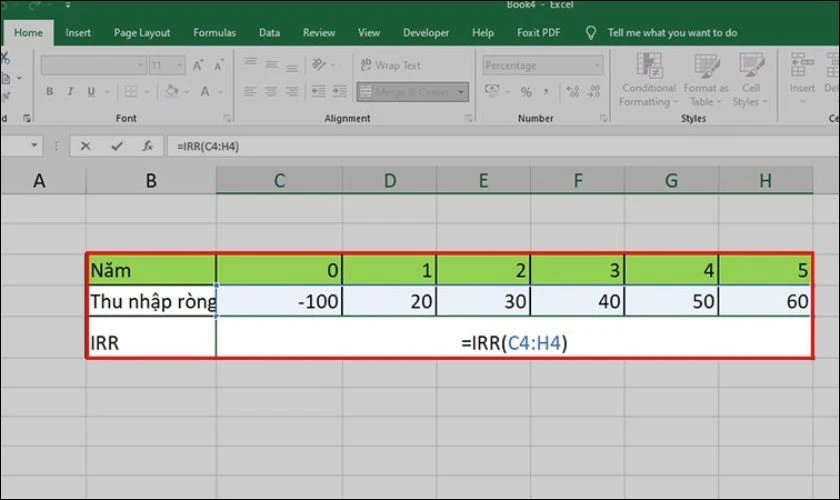Click Tell me what you want to do
The width and height of the screenshot is (840, 500).
[672, 33]
